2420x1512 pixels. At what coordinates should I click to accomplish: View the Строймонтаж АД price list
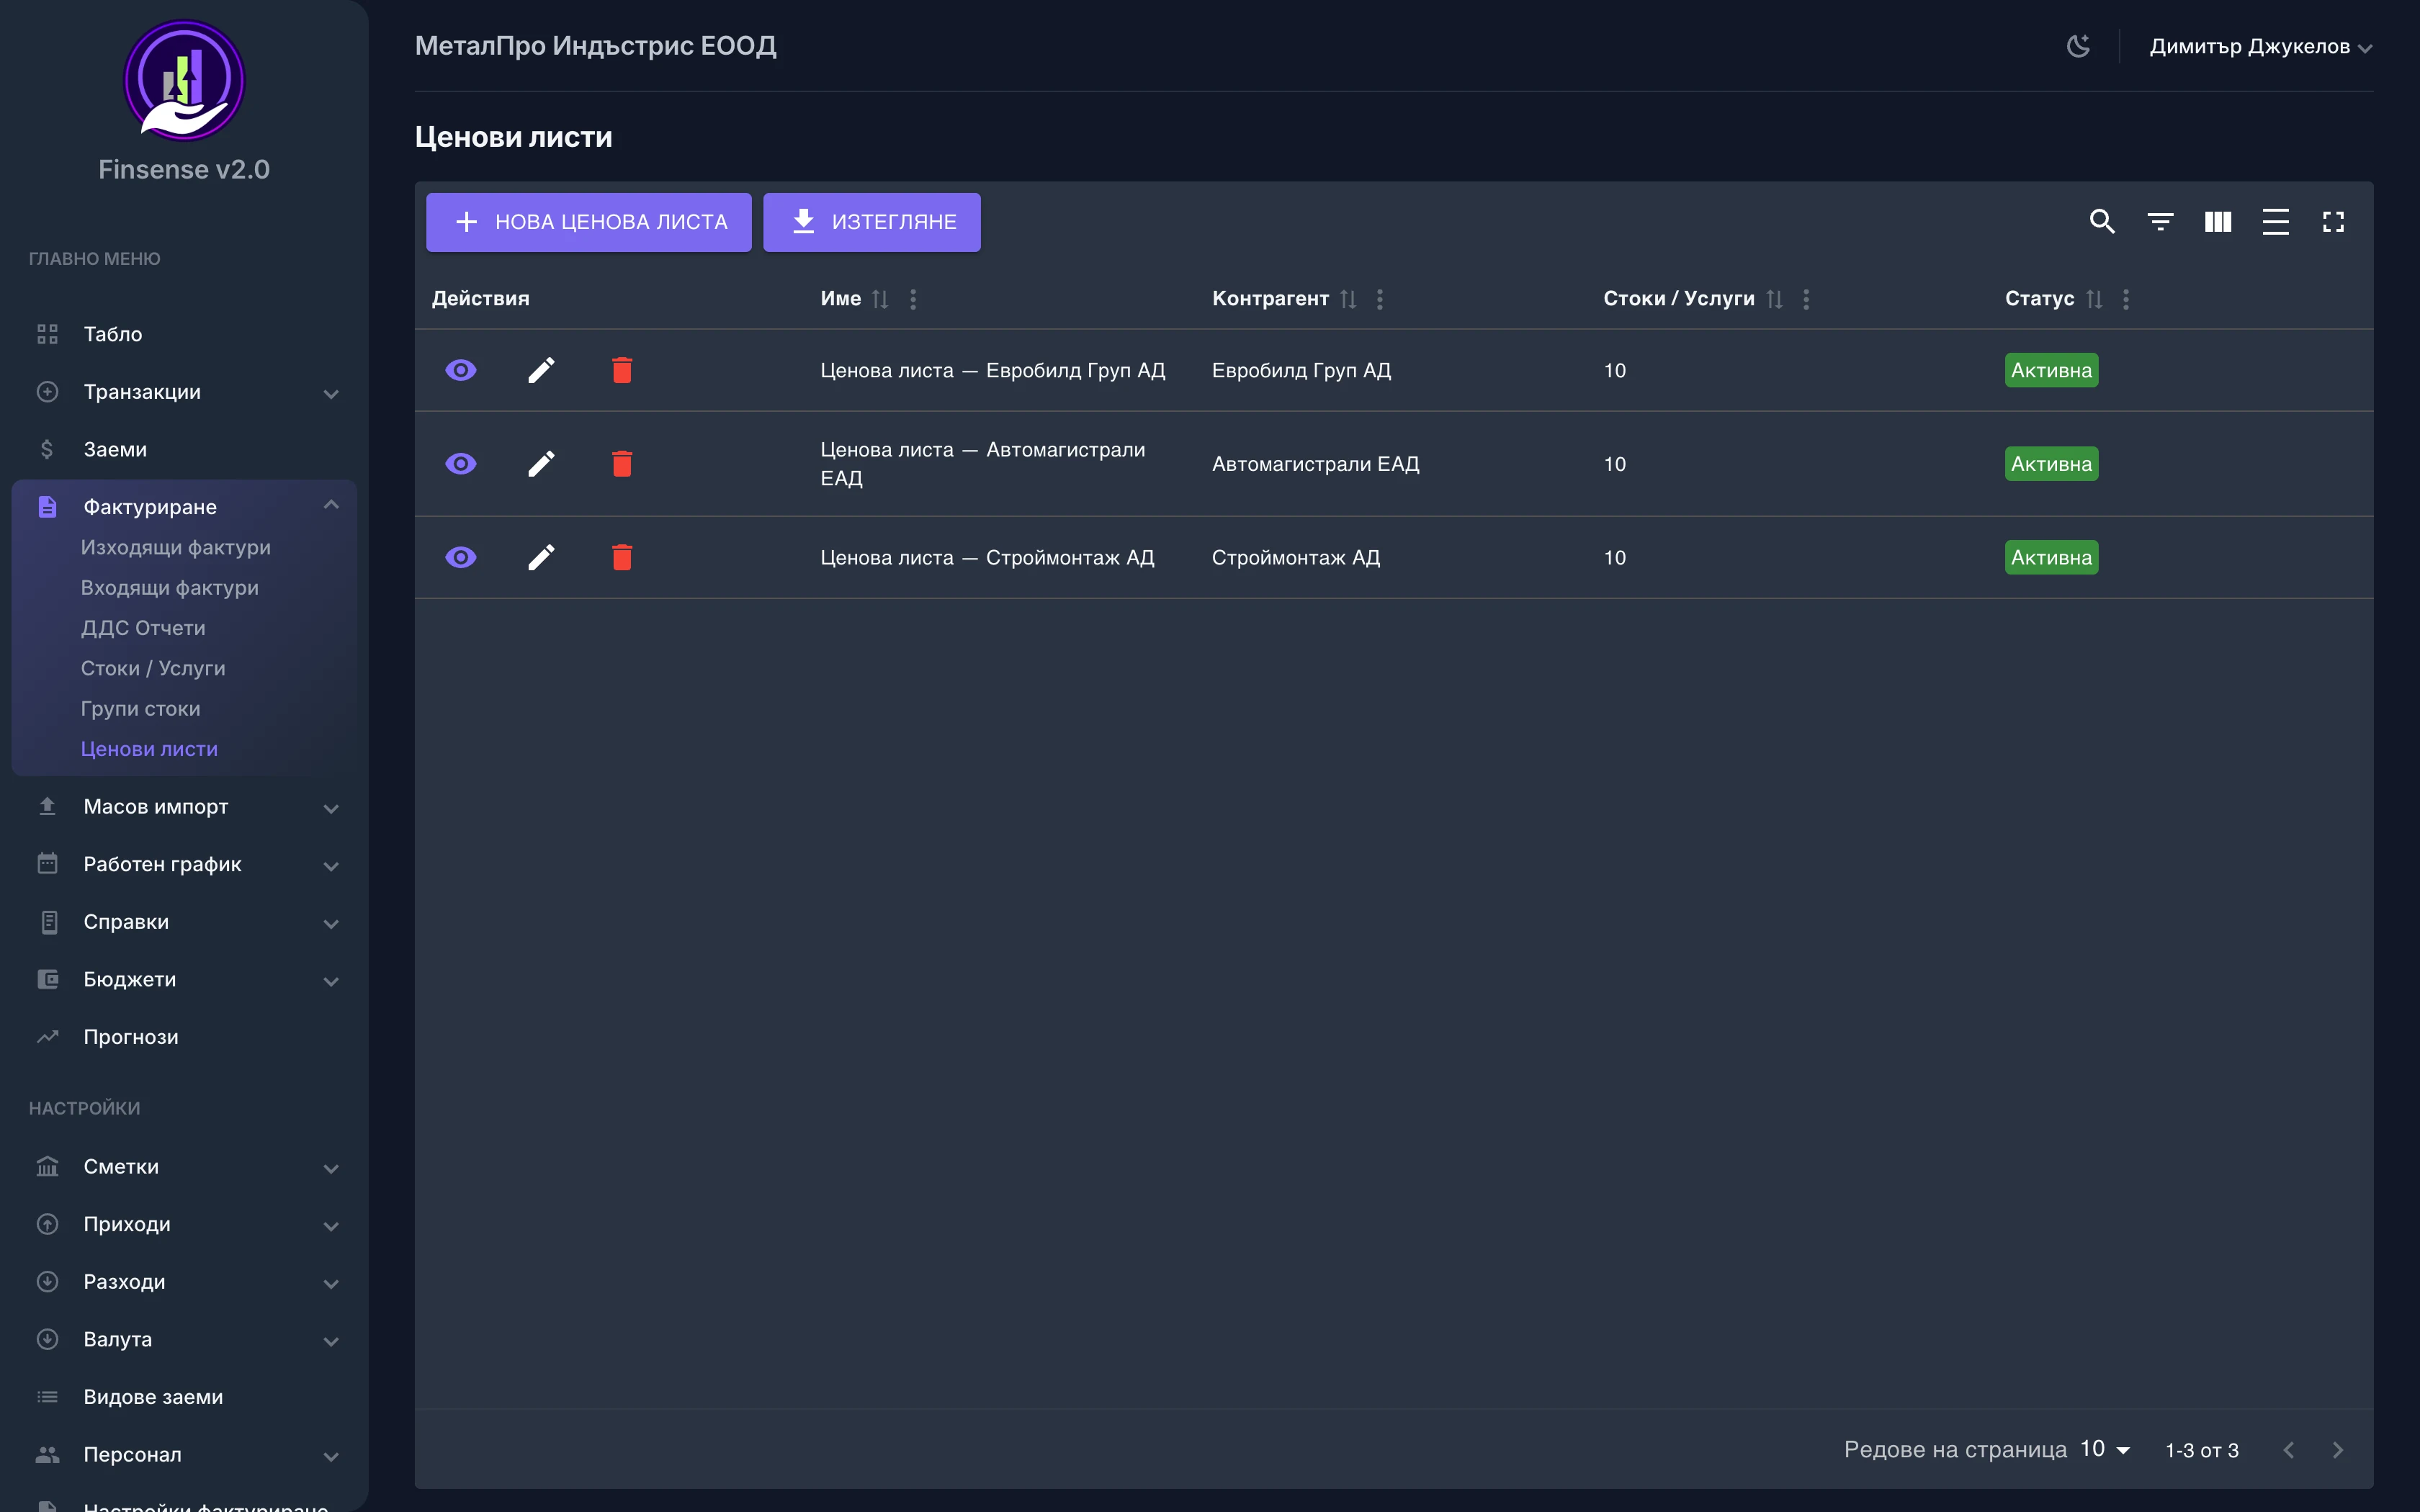[x=460, y=557]
